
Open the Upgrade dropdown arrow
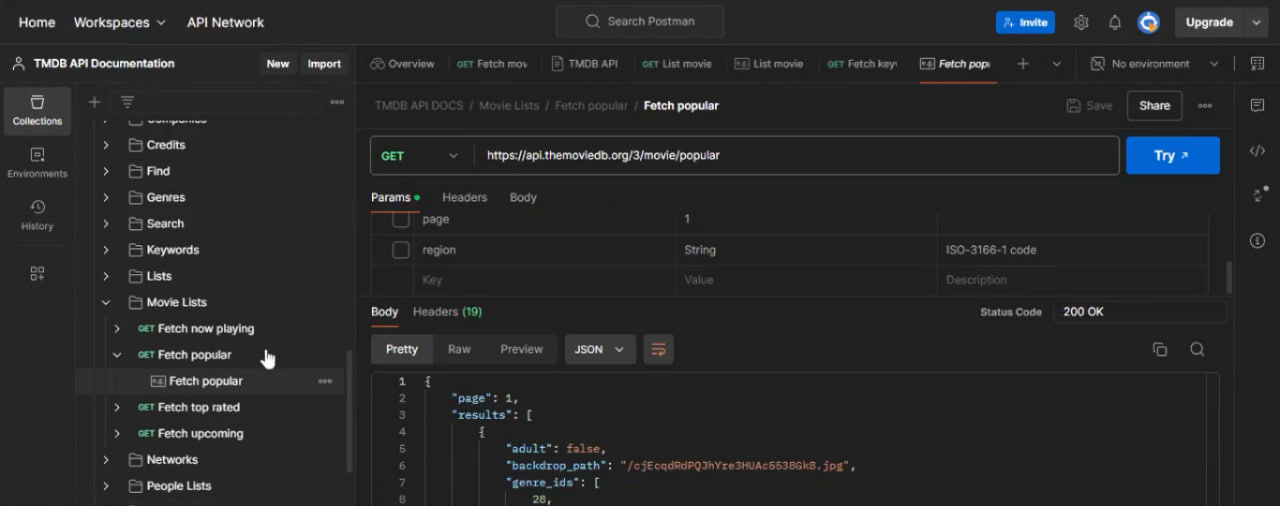[1257, 22]
